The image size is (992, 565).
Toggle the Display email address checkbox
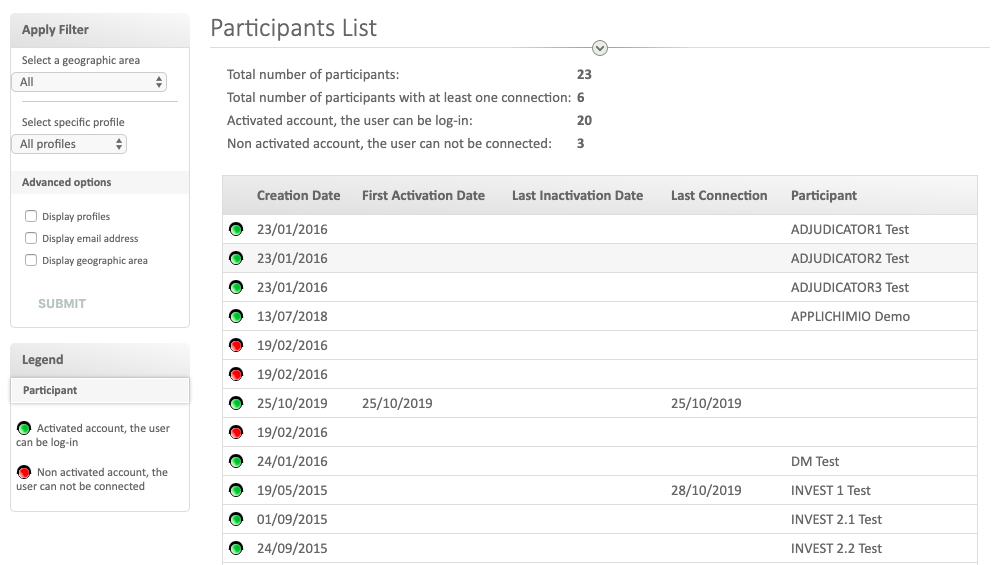(x=31, y=238)
